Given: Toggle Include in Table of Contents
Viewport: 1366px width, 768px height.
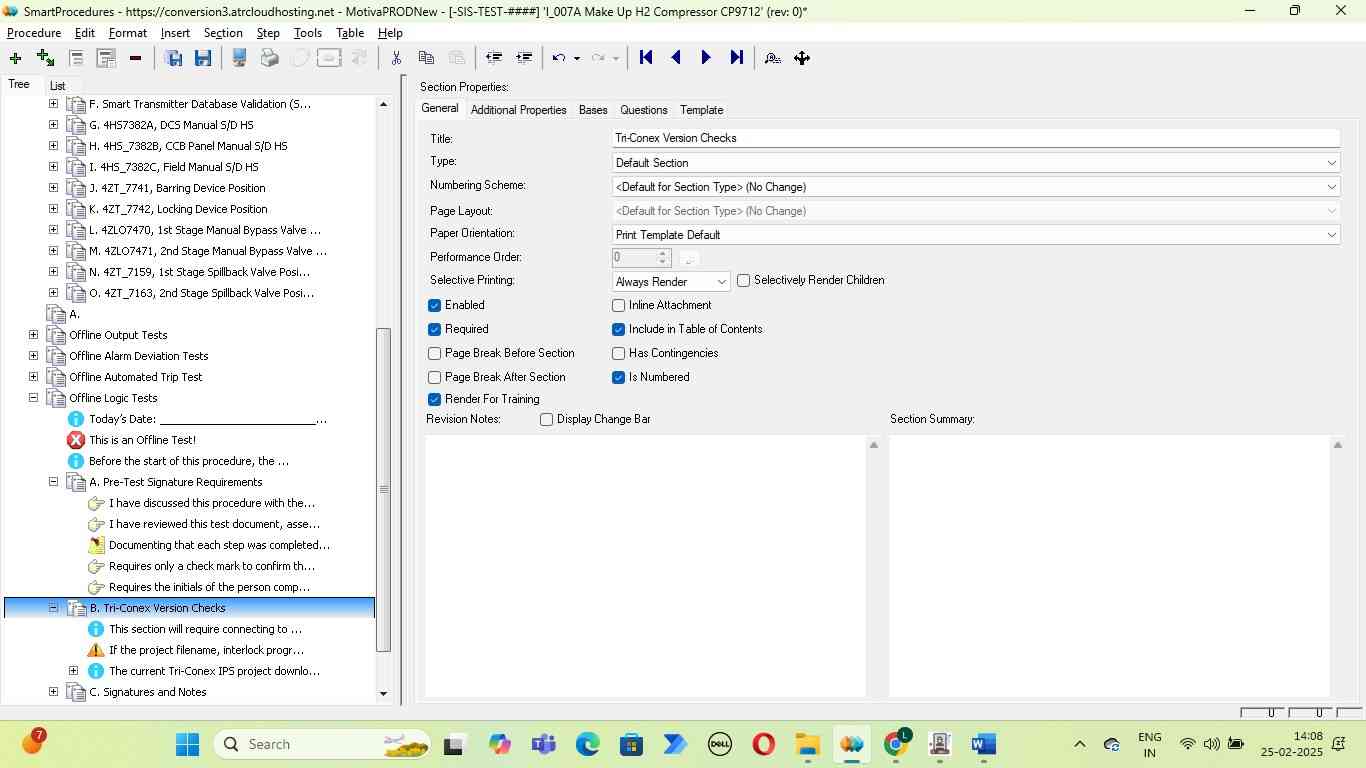Looking at the screenshot, I should point(618,329).
